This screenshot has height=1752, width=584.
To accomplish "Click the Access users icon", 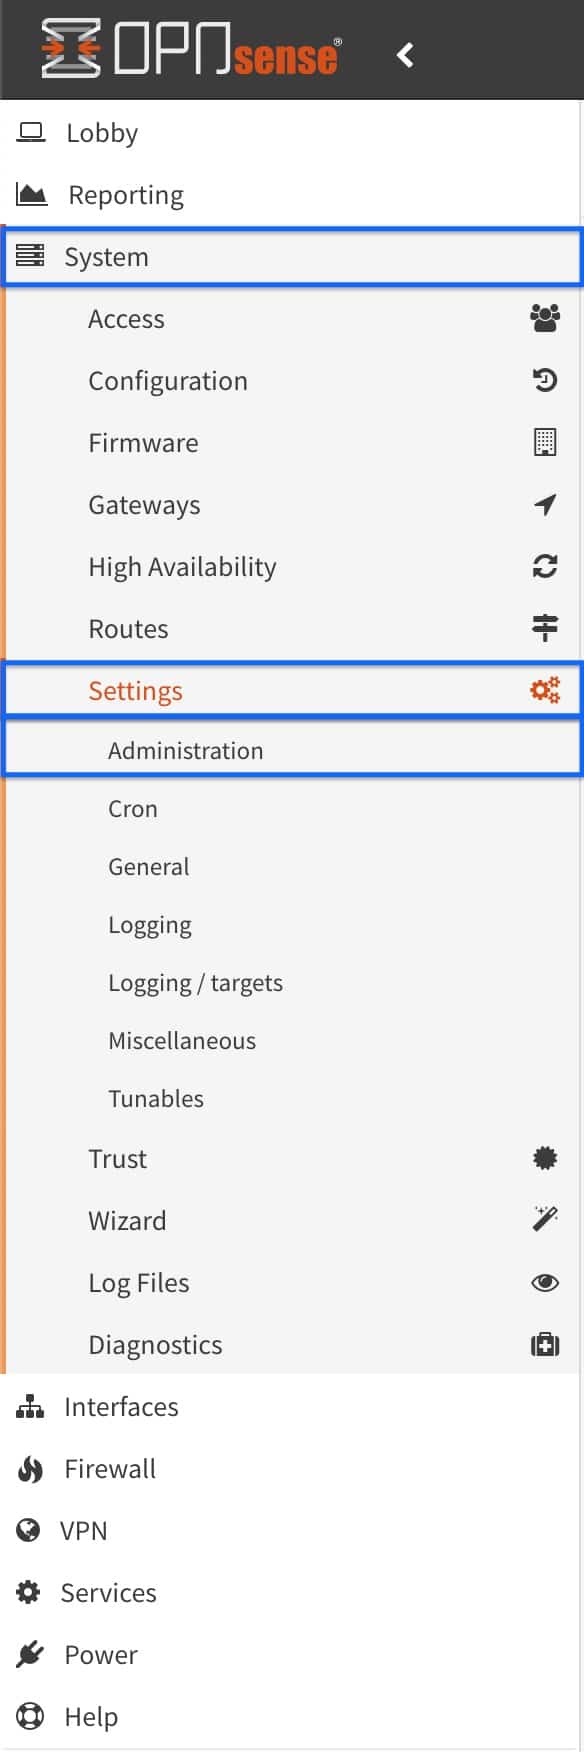I will 545,318.
